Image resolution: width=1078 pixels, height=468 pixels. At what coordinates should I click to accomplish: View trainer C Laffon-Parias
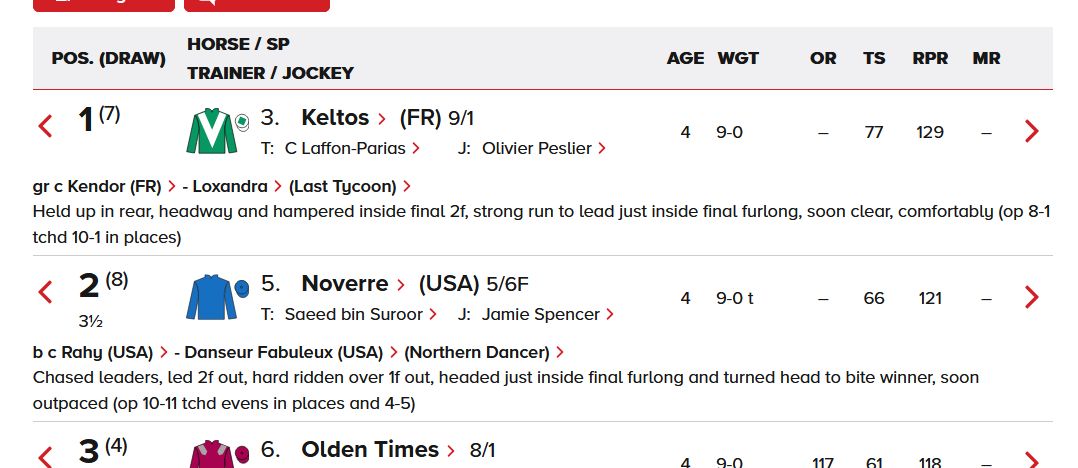(345, 148)
